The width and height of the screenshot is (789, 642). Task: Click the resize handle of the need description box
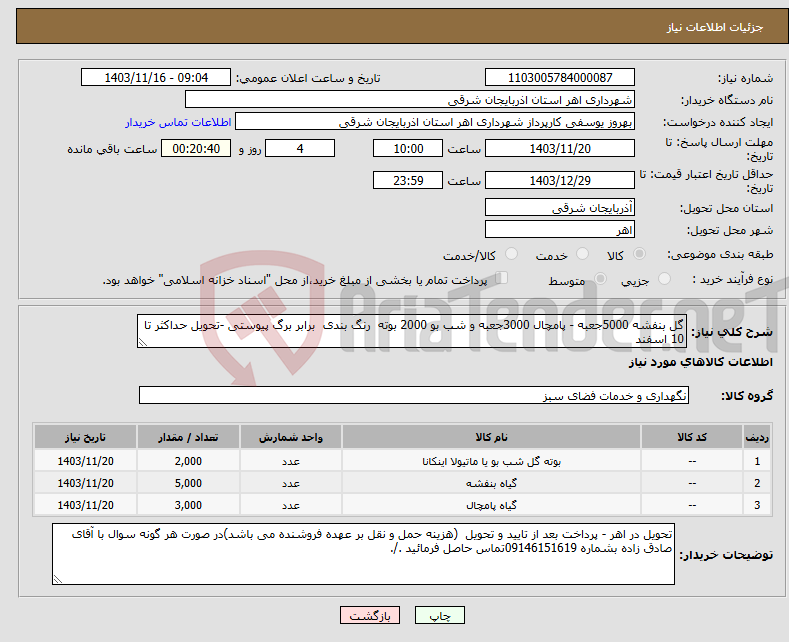click(x=143, y=343)
